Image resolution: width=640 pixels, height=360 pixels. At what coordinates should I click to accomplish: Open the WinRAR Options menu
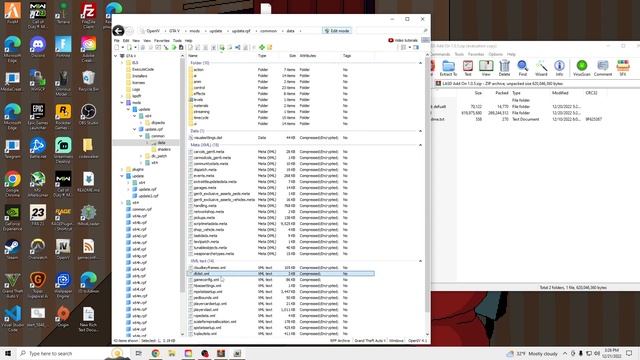pyautogui.click(x=496, y=54)
